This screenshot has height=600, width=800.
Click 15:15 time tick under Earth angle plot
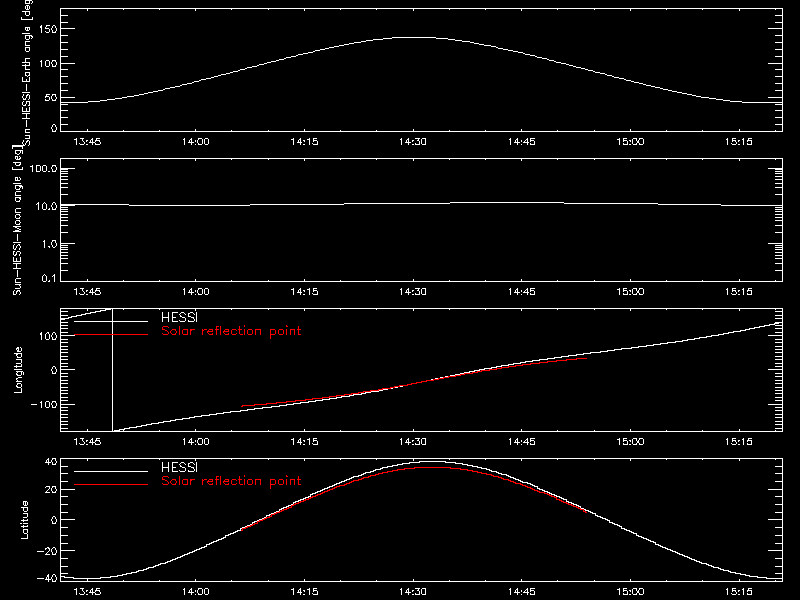point(739,141)
